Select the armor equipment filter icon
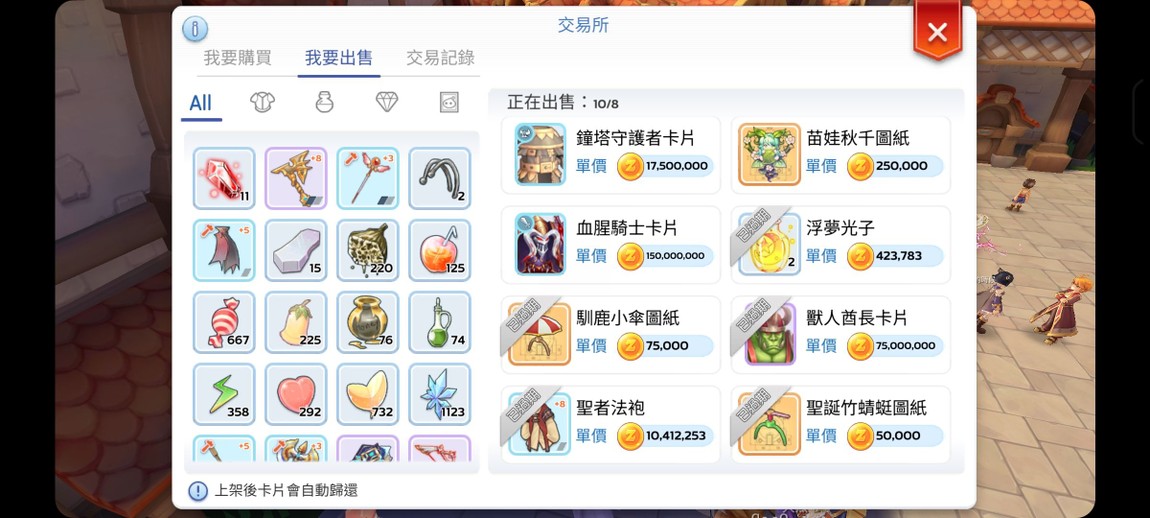This screenshot has width=1150, height=518. pos(262,102)
